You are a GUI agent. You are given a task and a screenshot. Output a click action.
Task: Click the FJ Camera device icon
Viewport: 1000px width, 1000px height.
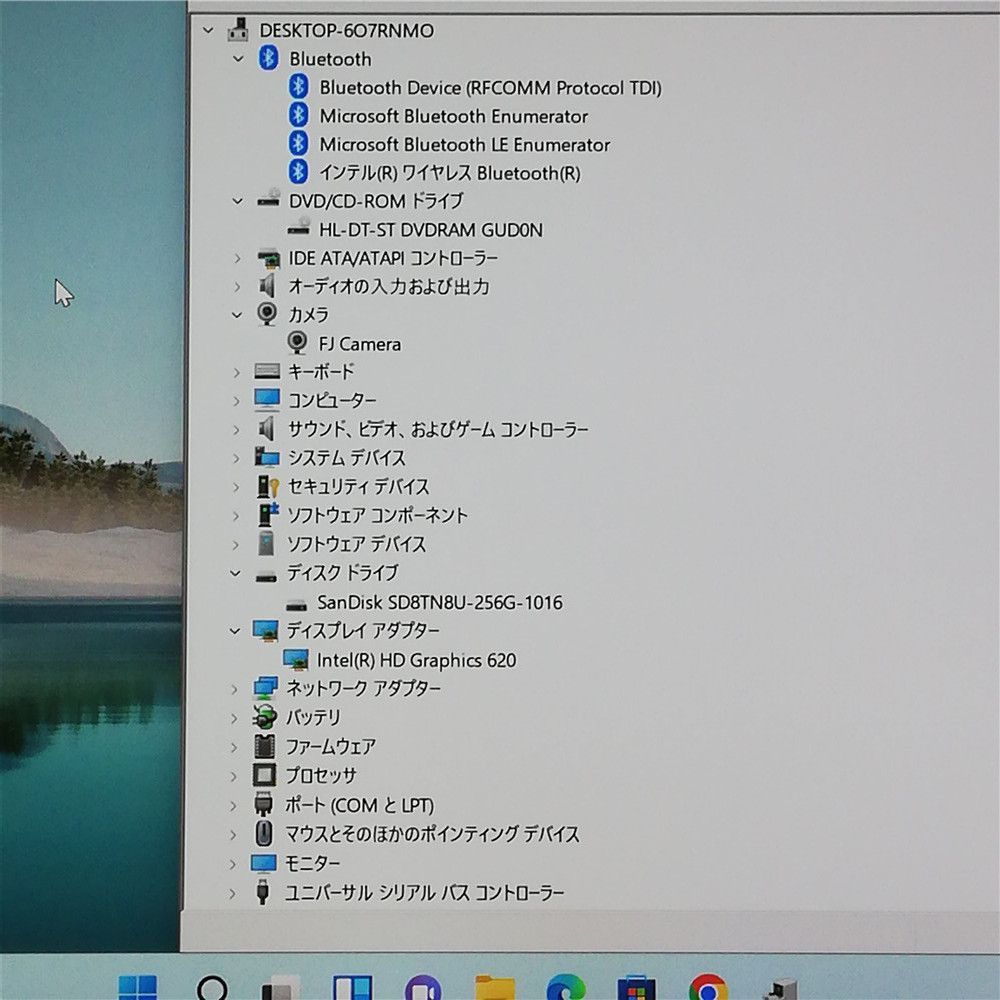[x=297, y=343]
